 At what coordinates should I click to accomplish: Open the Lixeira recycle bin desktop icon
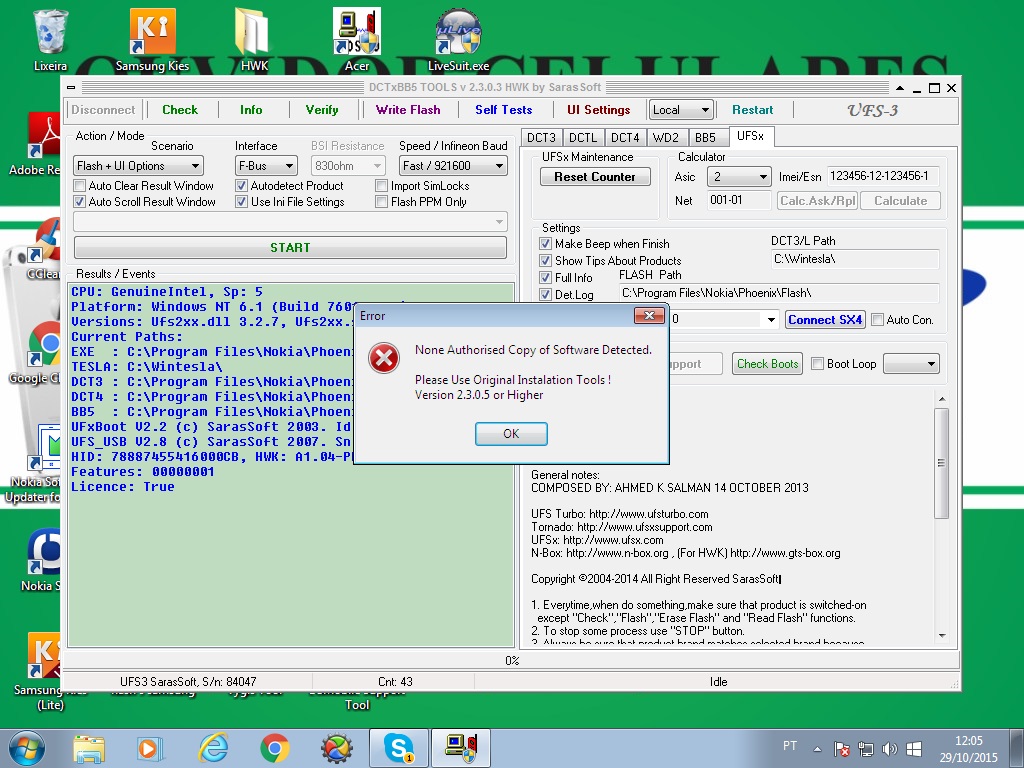50,39
